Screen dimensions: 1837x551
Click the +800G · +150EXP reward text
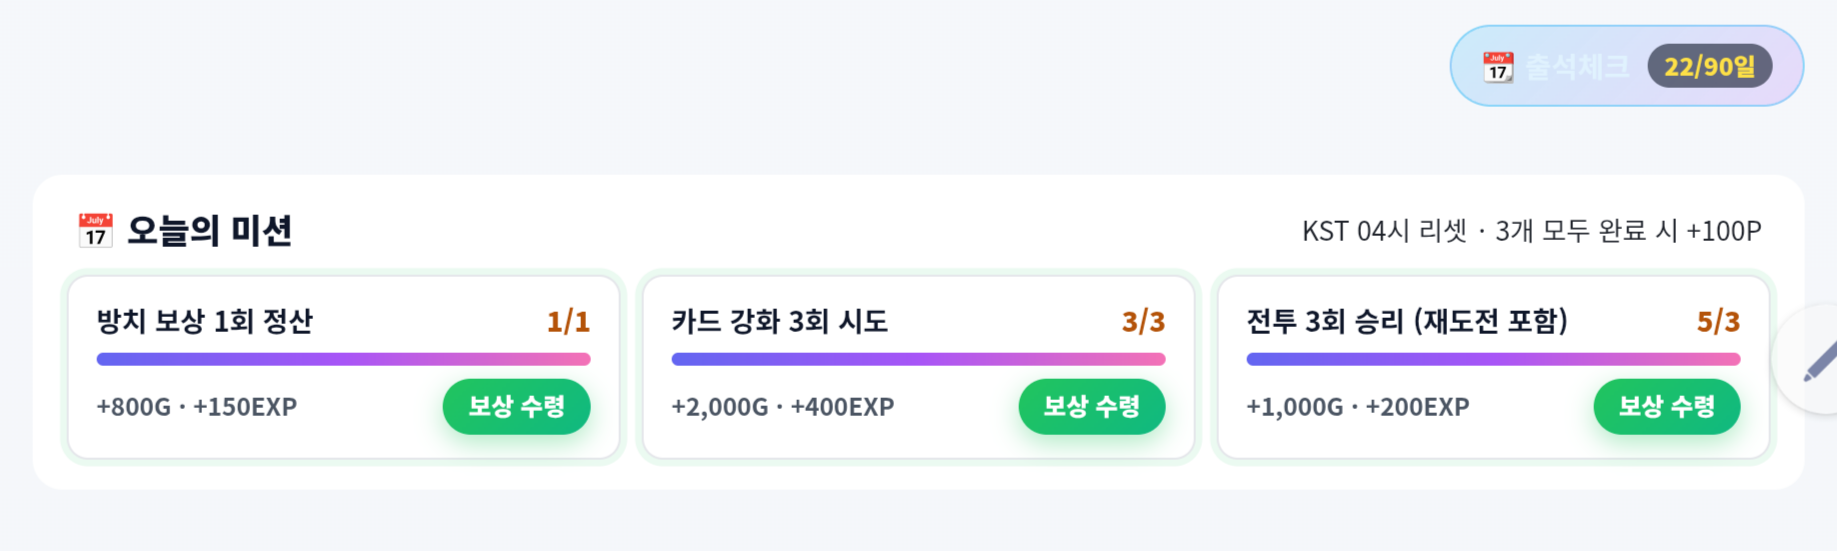(197, 407)
